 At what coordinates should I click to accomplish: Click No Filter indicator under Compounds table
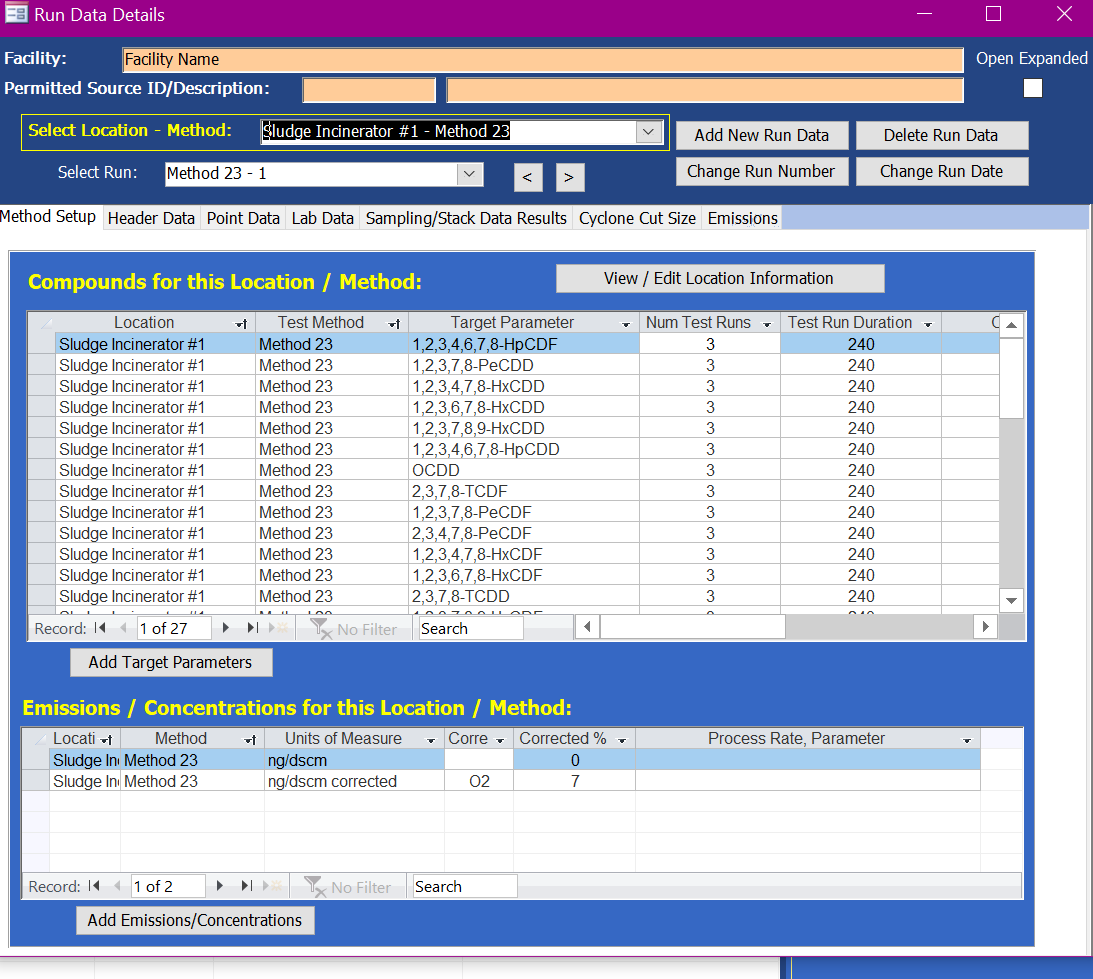click(x=354, y=629)
